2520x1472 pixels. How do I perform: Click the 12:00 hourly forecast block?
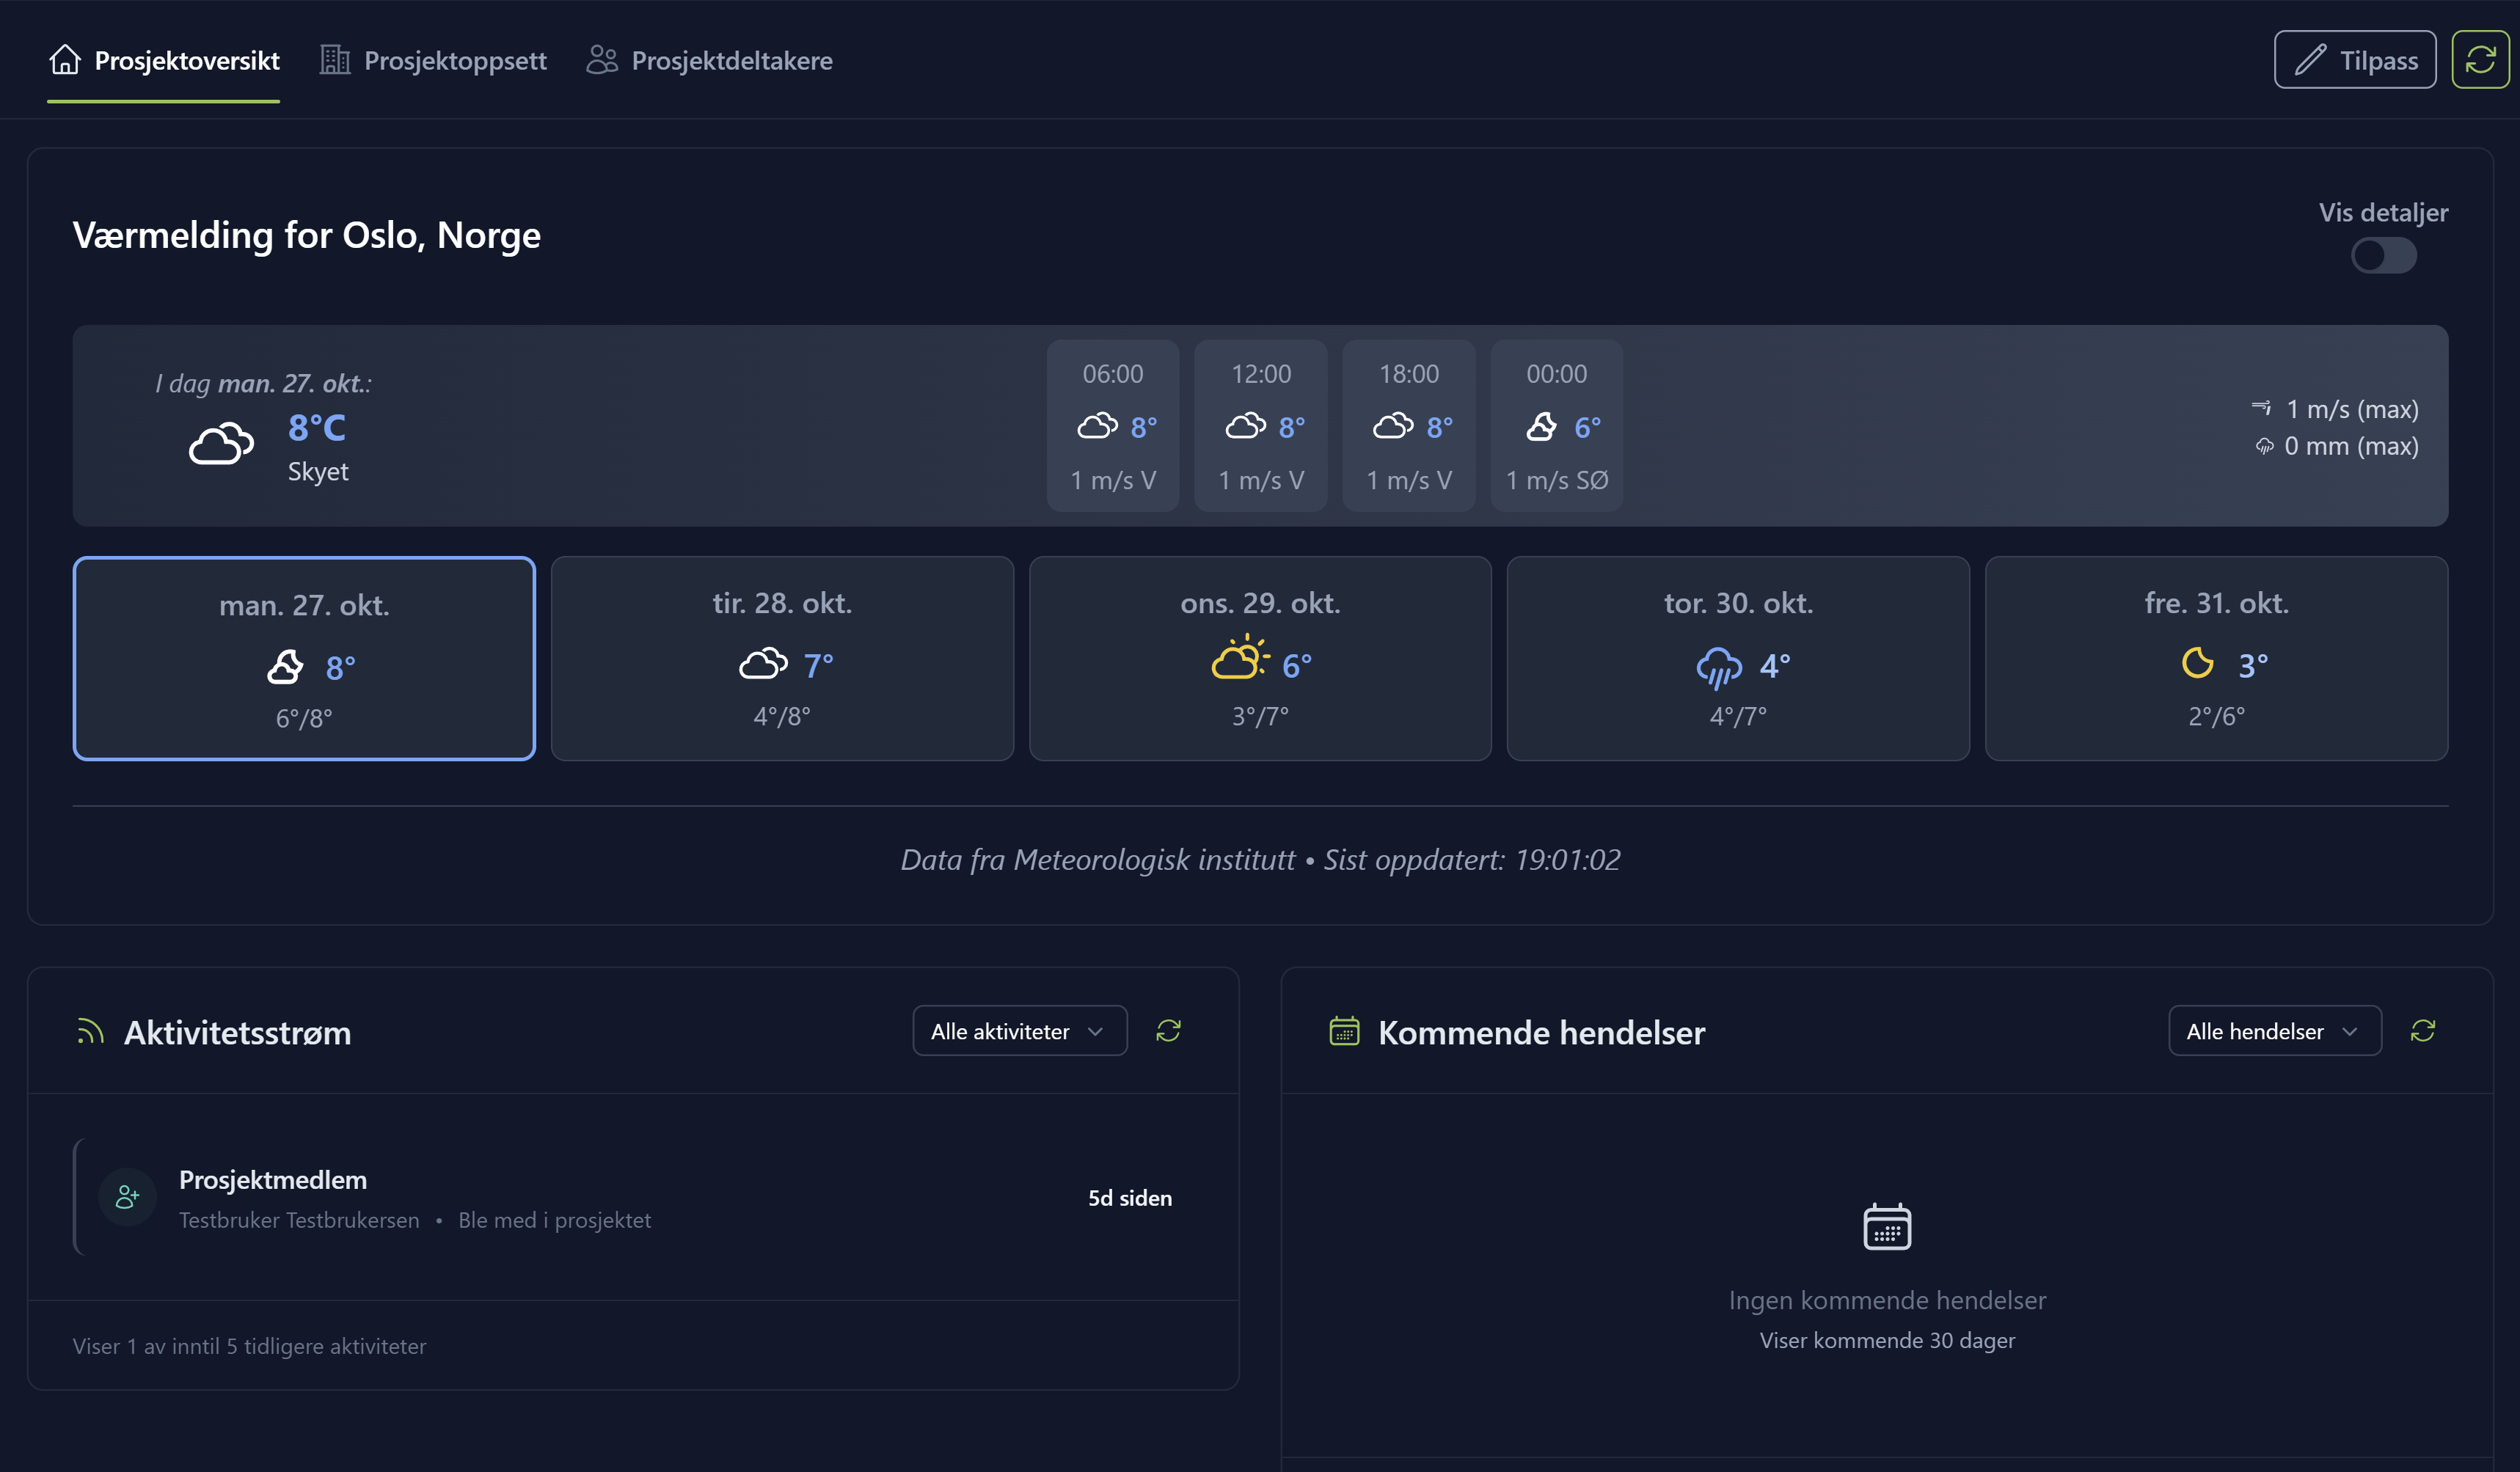tap(1261, 426)
